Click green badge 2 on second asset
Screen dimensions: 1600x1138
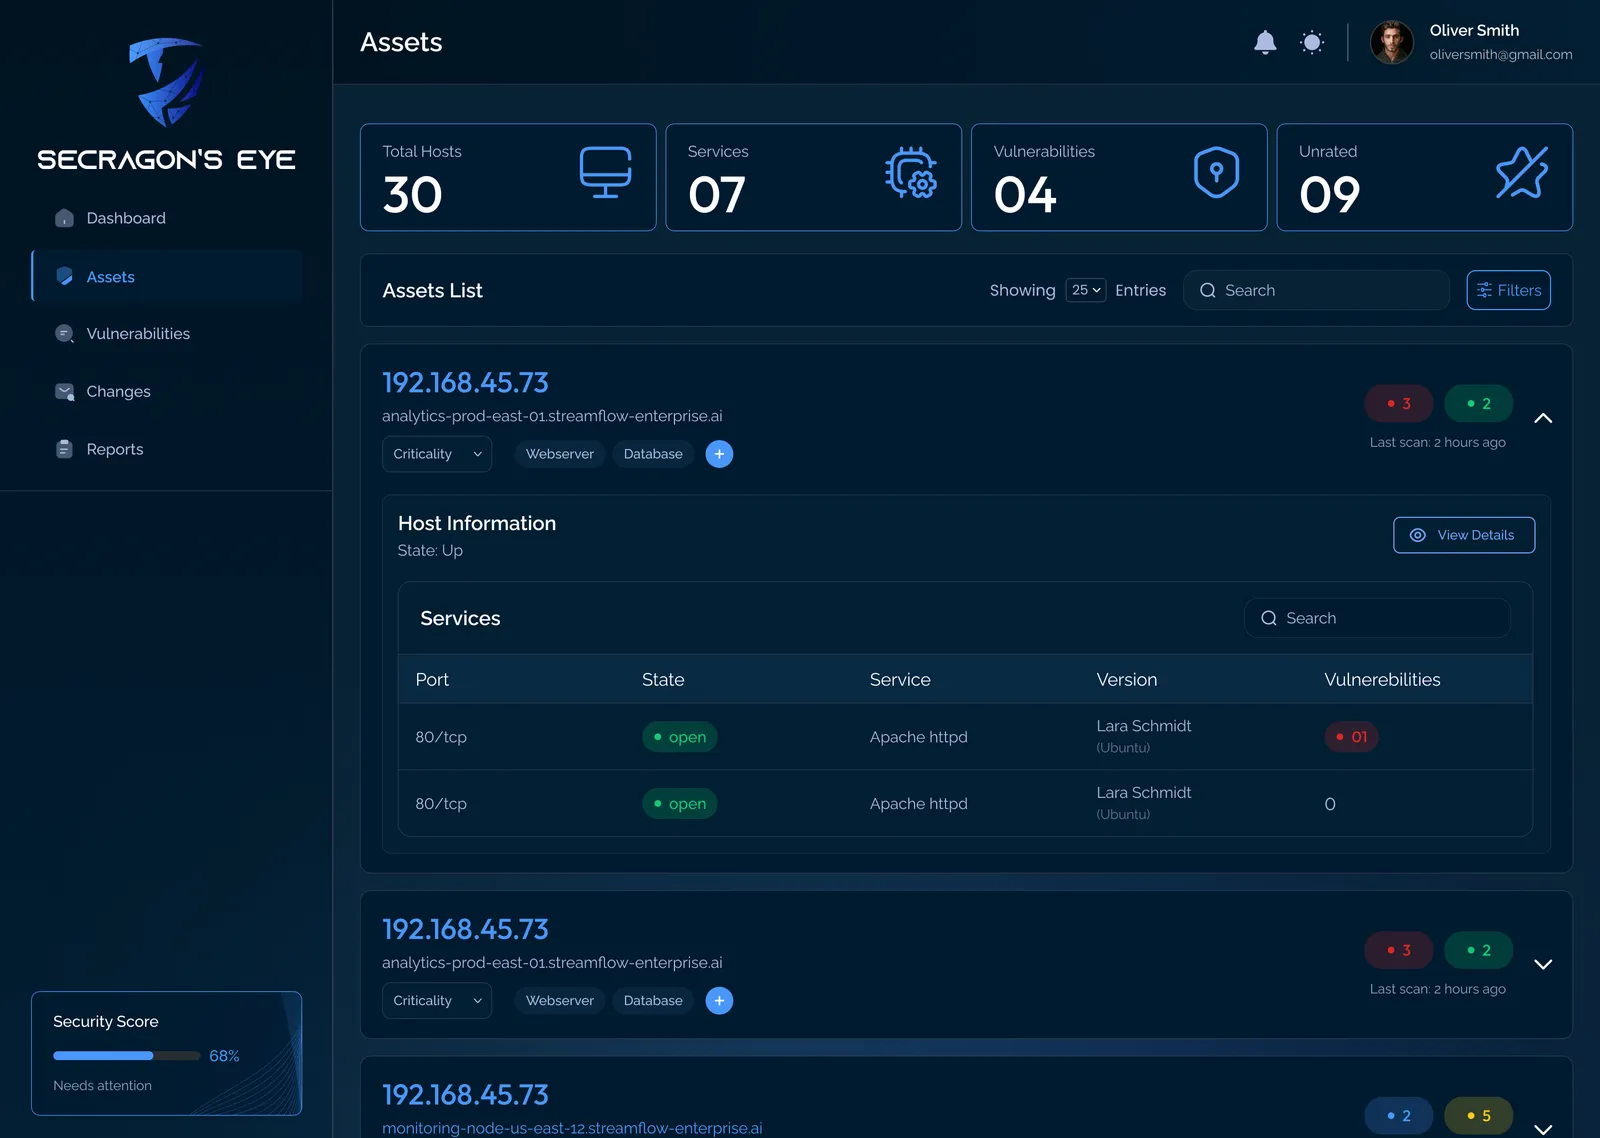(1478, 951)
